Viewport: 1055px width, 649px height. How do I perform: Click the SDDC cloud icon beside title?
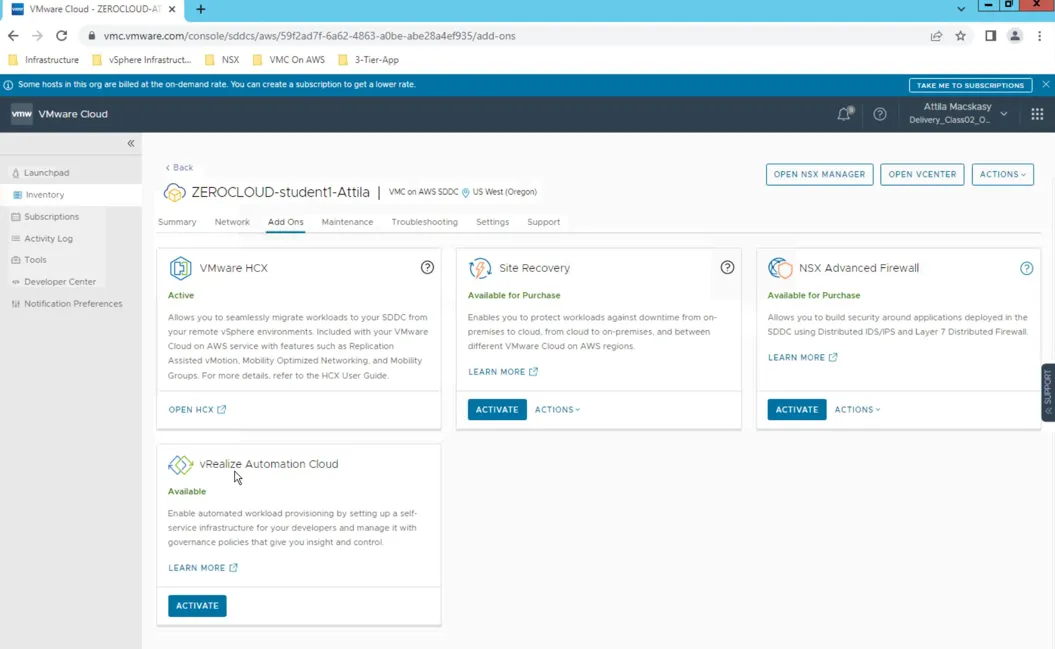(174, 192)
